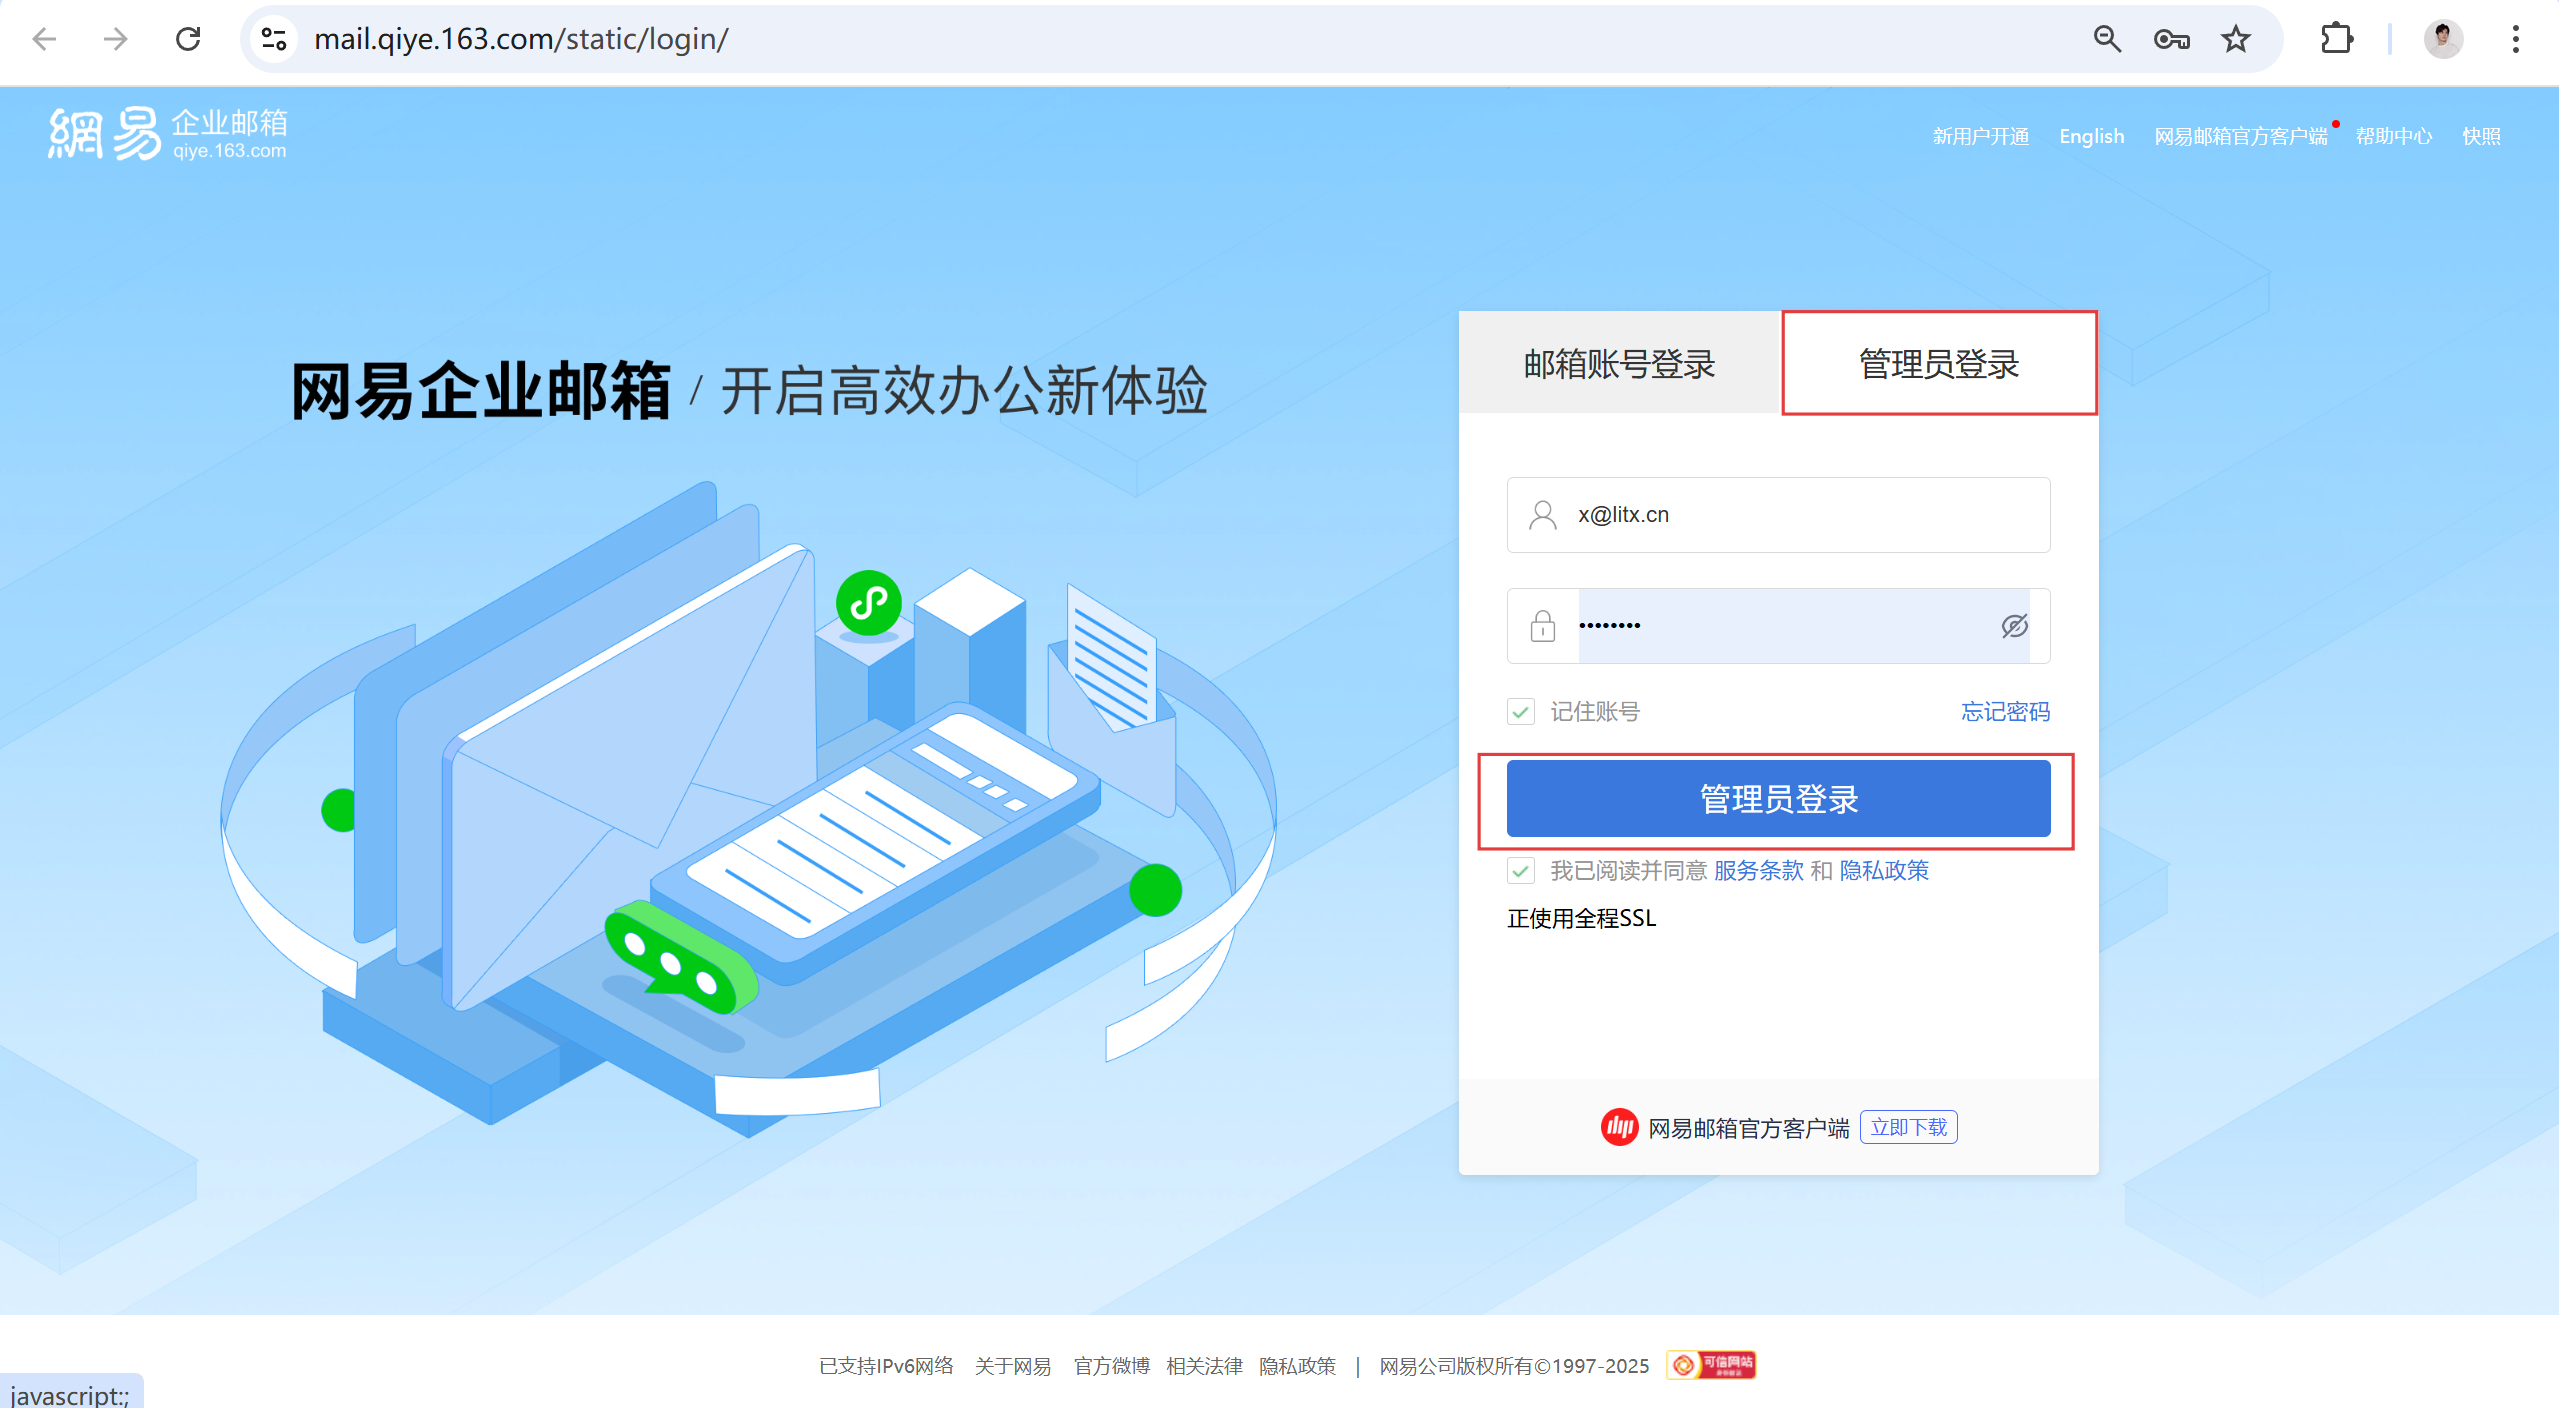Uncheck the 记住账号 checkbox
Image resolution: width=2559 pixels, height=1408 pixels.
(x=1520, y=711)
